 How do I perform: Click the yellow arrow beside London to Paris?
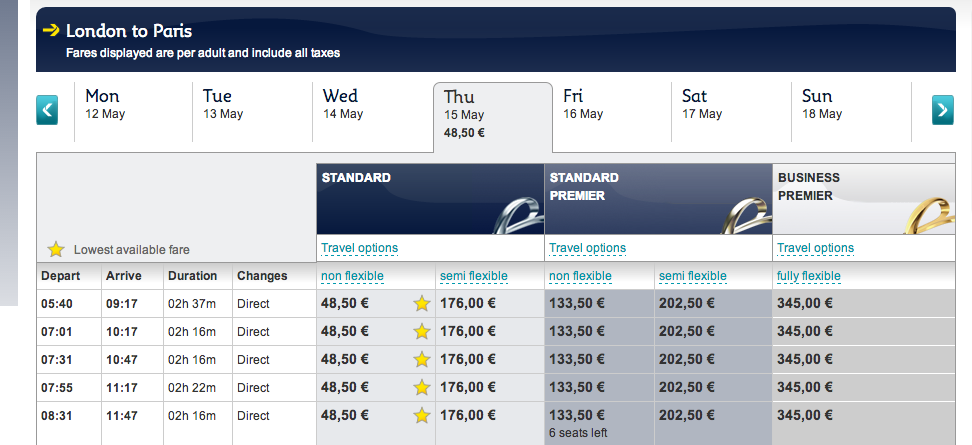pyautogui.click(x=51, y=30)
